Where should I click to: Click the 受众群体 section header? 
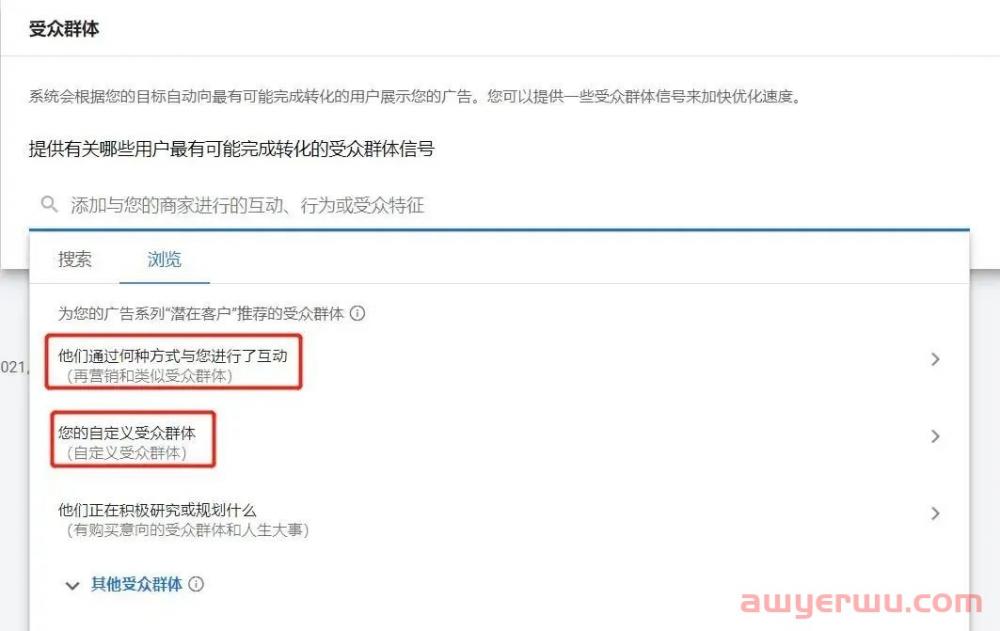64,29
